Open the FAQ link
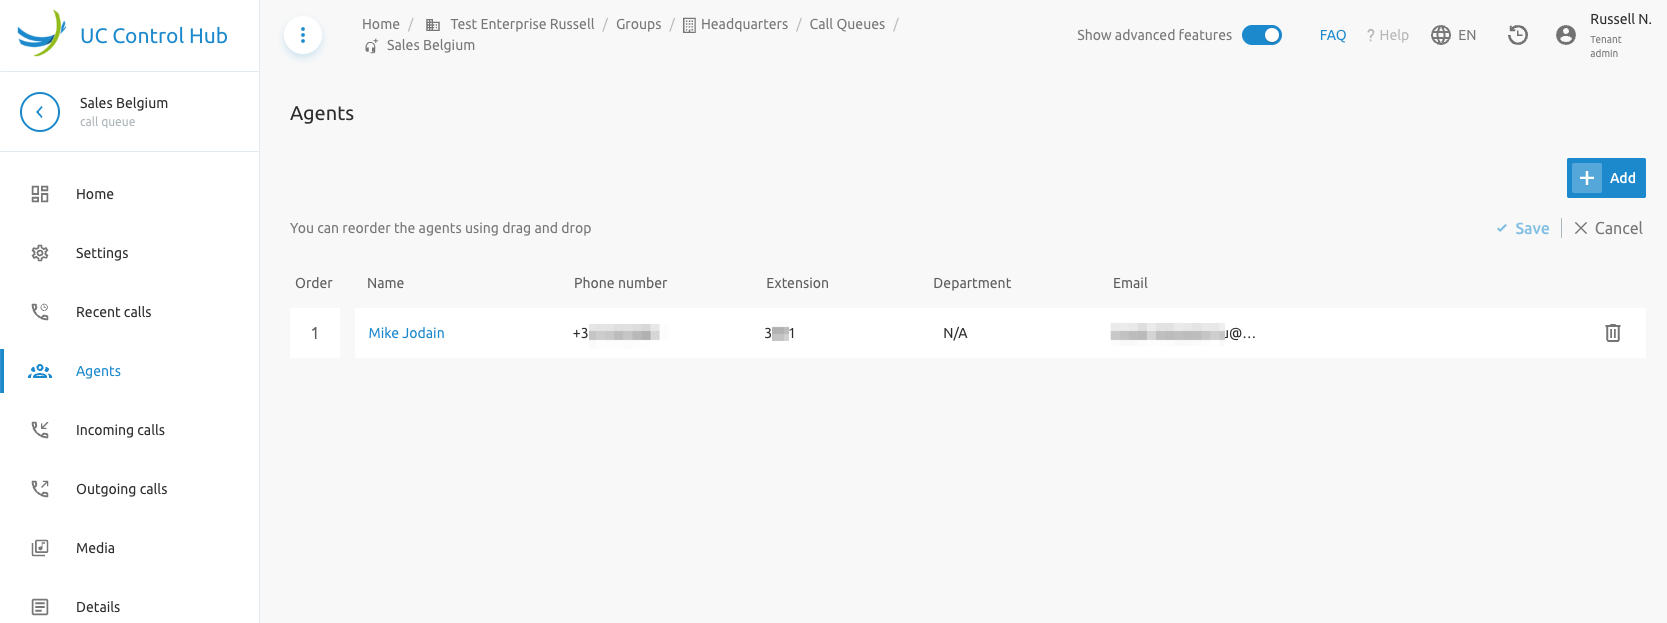 tap(1333, 35)
